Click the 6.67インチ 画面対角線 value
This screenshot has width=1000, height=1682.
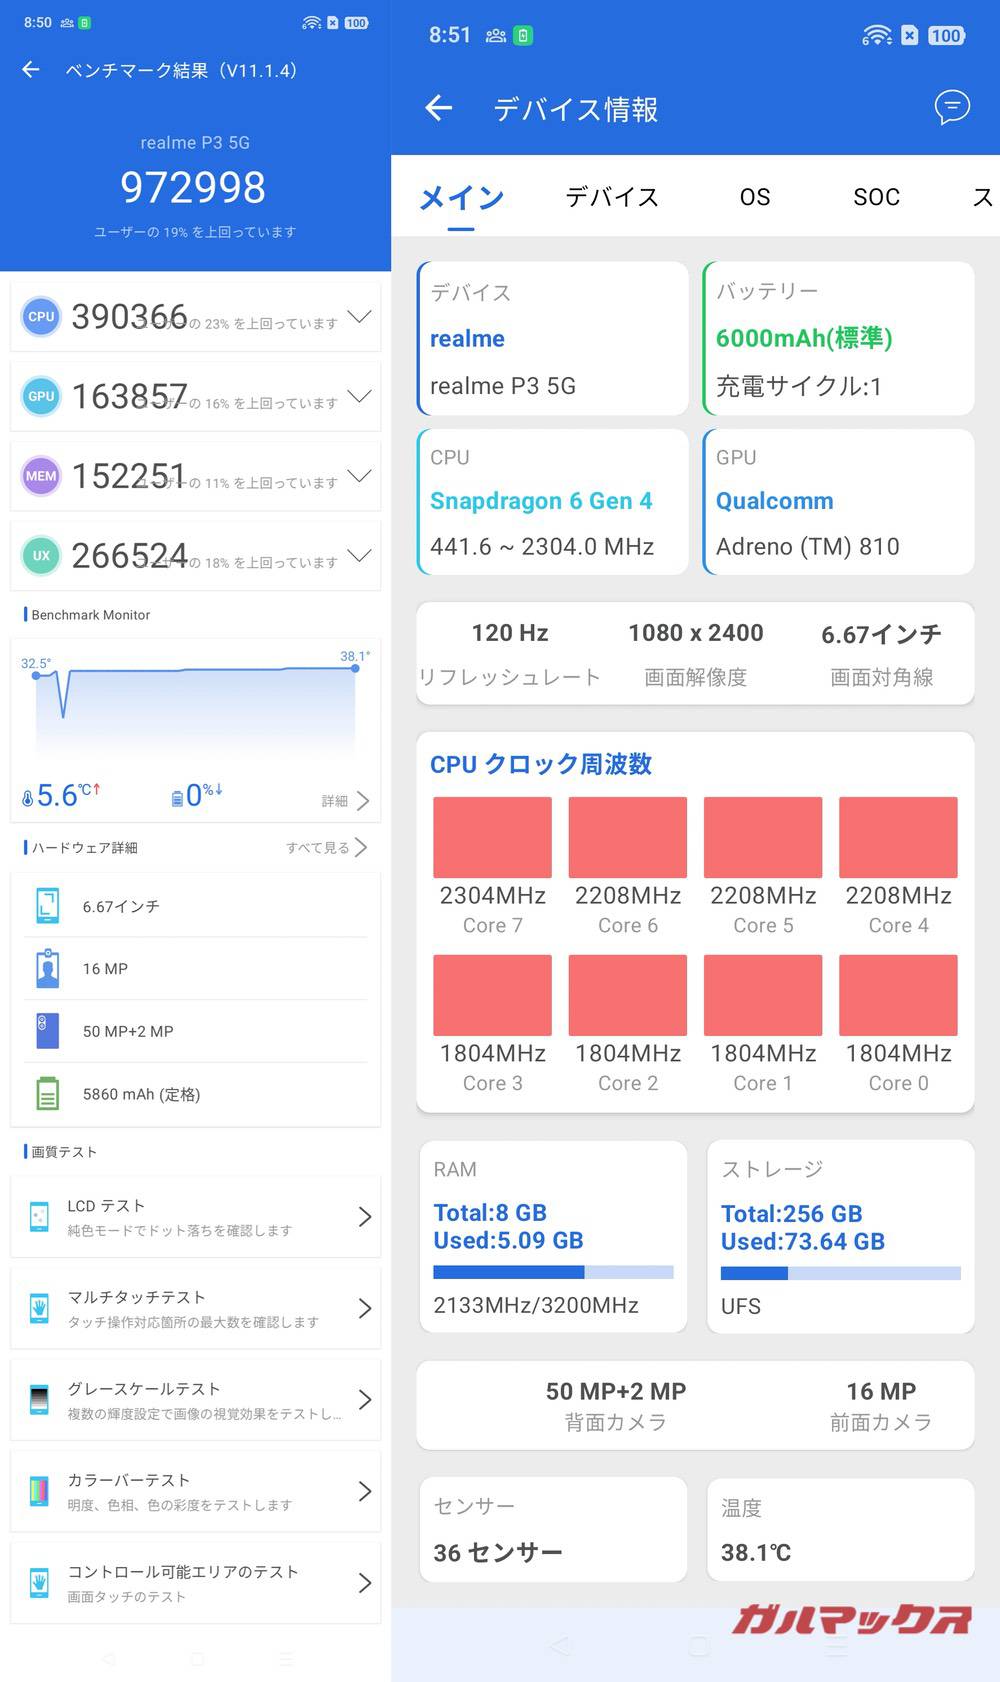pyautogui.click(x=881, y=634)
